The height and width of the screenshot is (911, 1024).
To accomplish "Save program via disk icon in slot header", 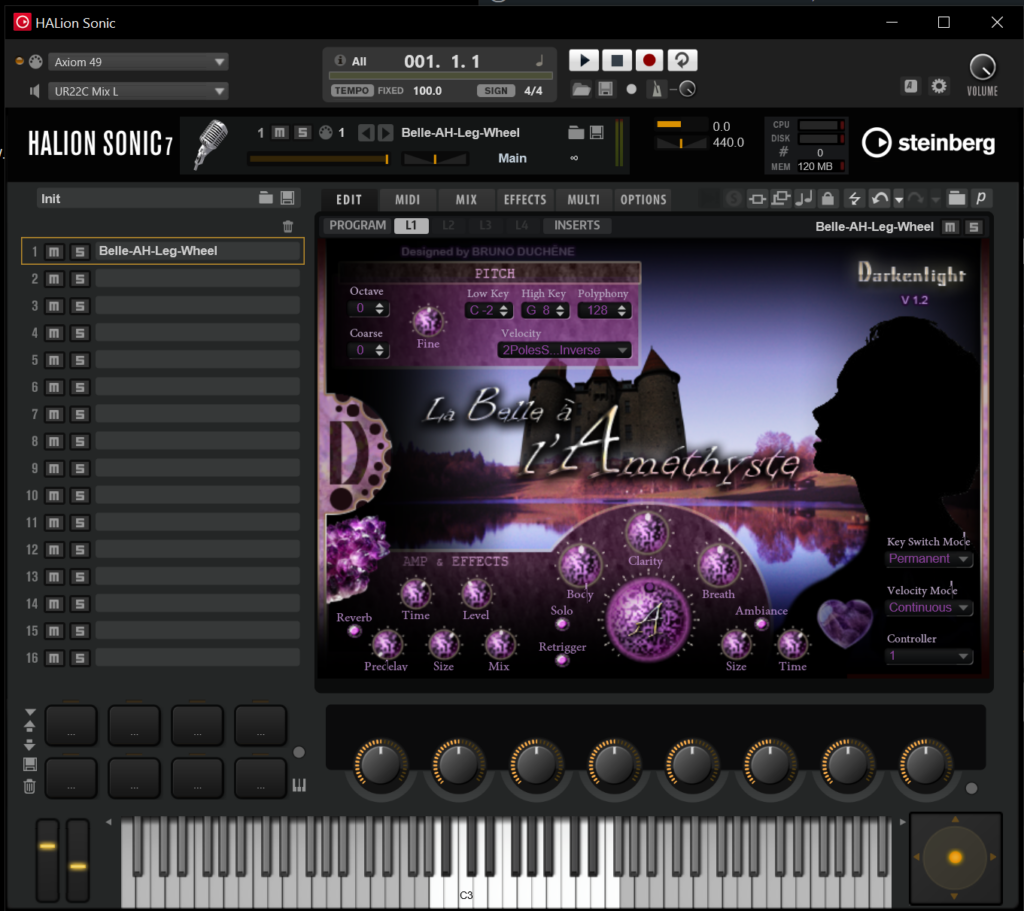I will [x=596, y=133].
